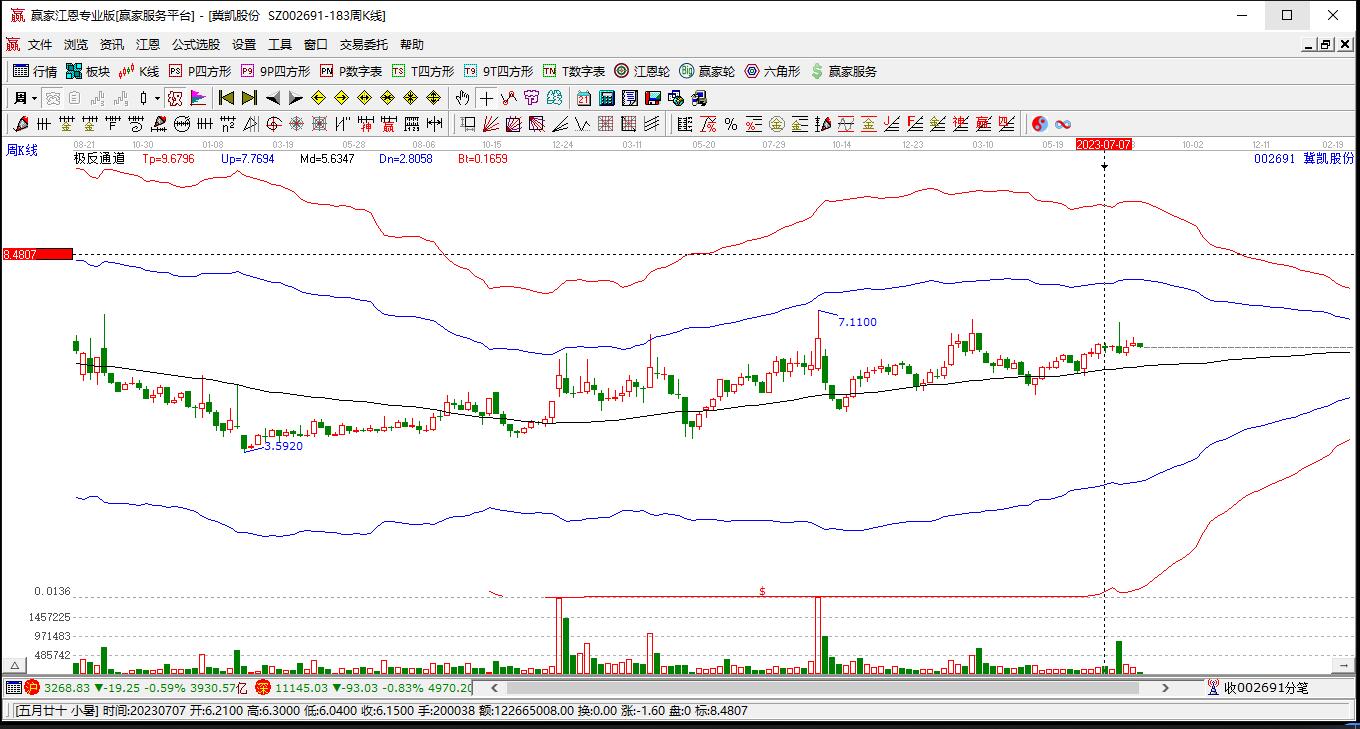The image size is (1360, 729).
Task: Open the calculator icon in toolbar
Action: click(x=607, y=98)
